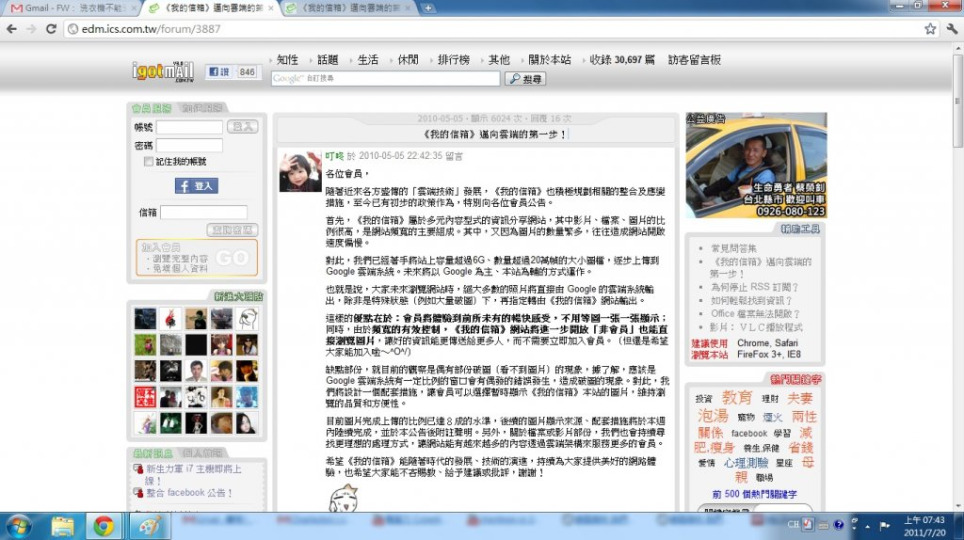This screenshot has height=540, width=964.
Task: Click the 搜尋 search button
Action: coord(526,79)
